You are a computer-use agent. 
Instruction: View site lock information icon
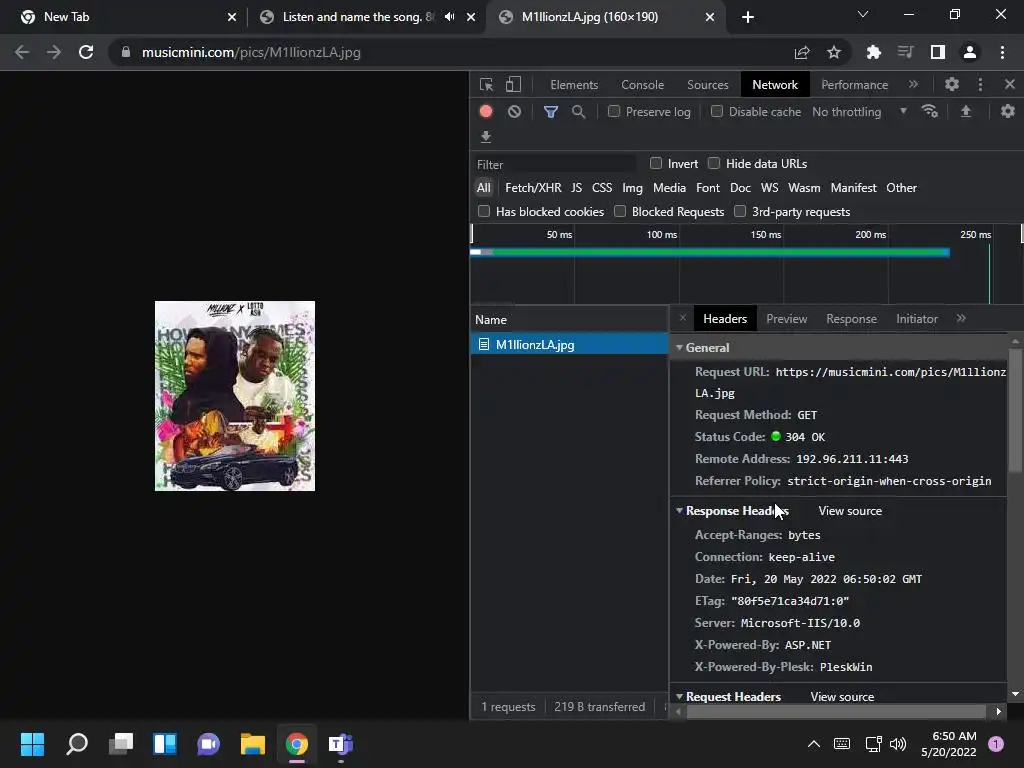coord(126,52)
